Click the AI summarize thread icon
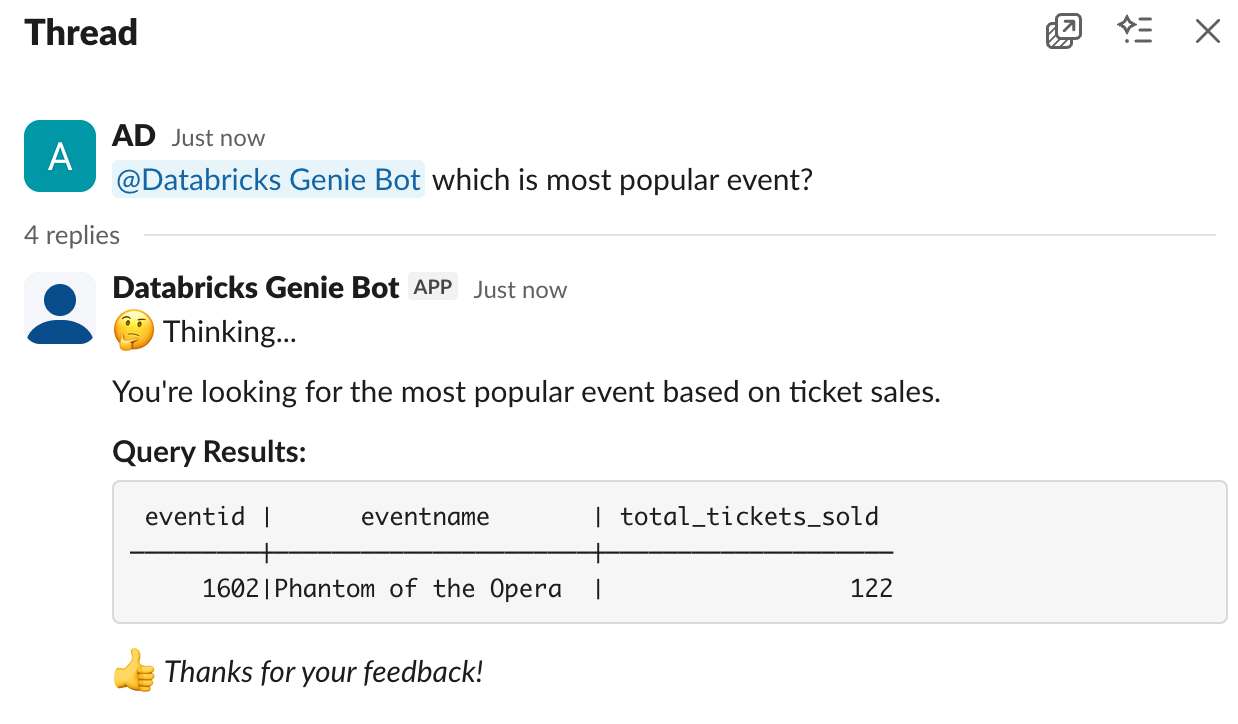Image resolution: width=1238 pixels, height=724 pixels. click(x=1135, y=32)
